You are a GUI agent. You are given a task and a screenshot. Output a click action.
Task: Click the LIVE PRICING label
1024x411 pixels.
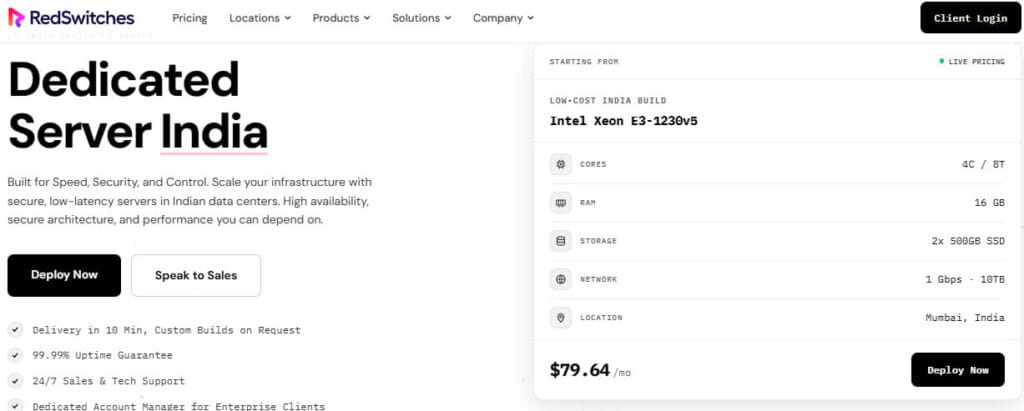pyautogui.click(x=977, y=61)
